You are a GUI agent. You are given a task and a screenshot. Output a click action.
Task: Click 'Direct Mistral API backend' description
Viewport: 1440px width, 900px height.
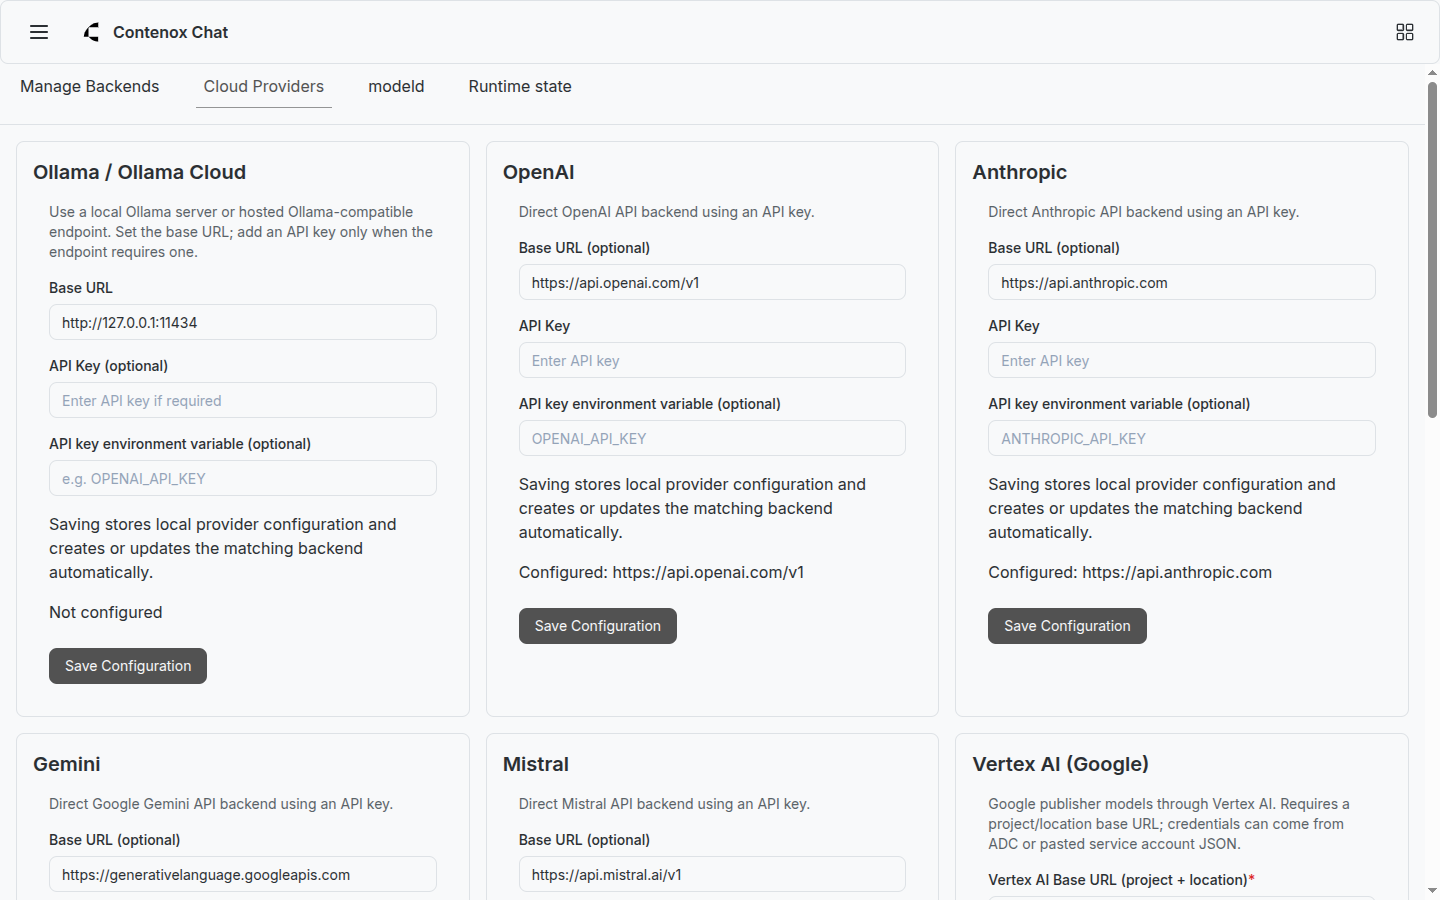coord(664,804)
